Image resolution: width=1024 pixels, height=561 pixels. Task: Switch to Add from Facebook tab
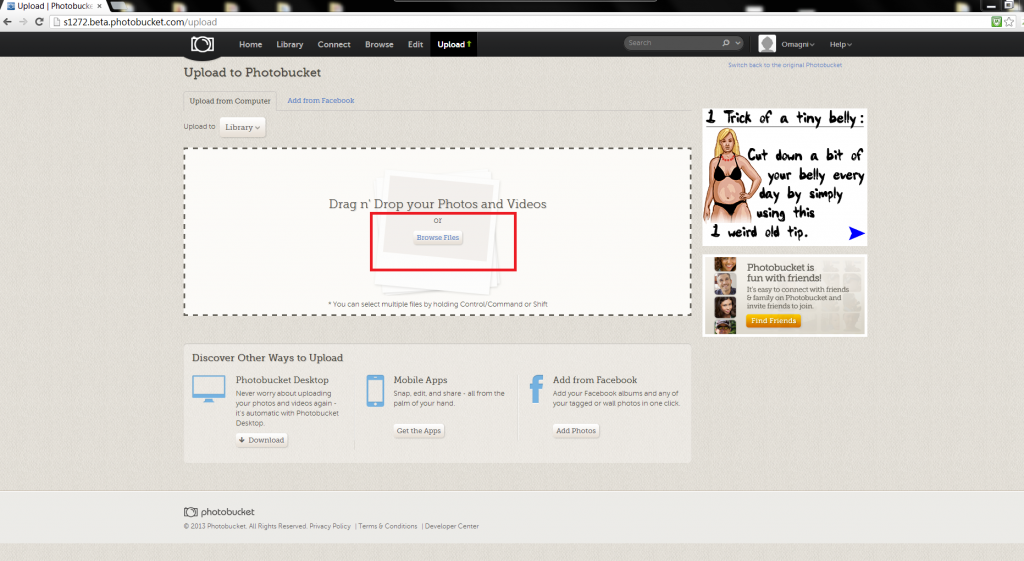(321, 101)
